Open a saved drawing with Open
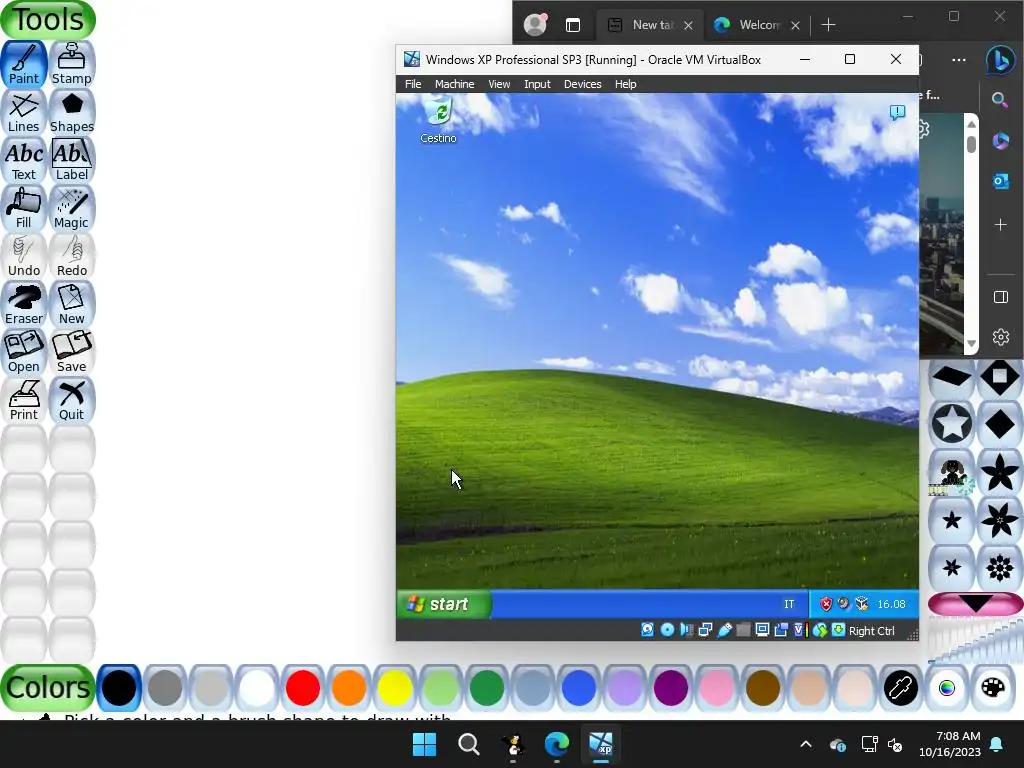The width and height of the screenshot is (1024, 768). (x=24, y=352)
